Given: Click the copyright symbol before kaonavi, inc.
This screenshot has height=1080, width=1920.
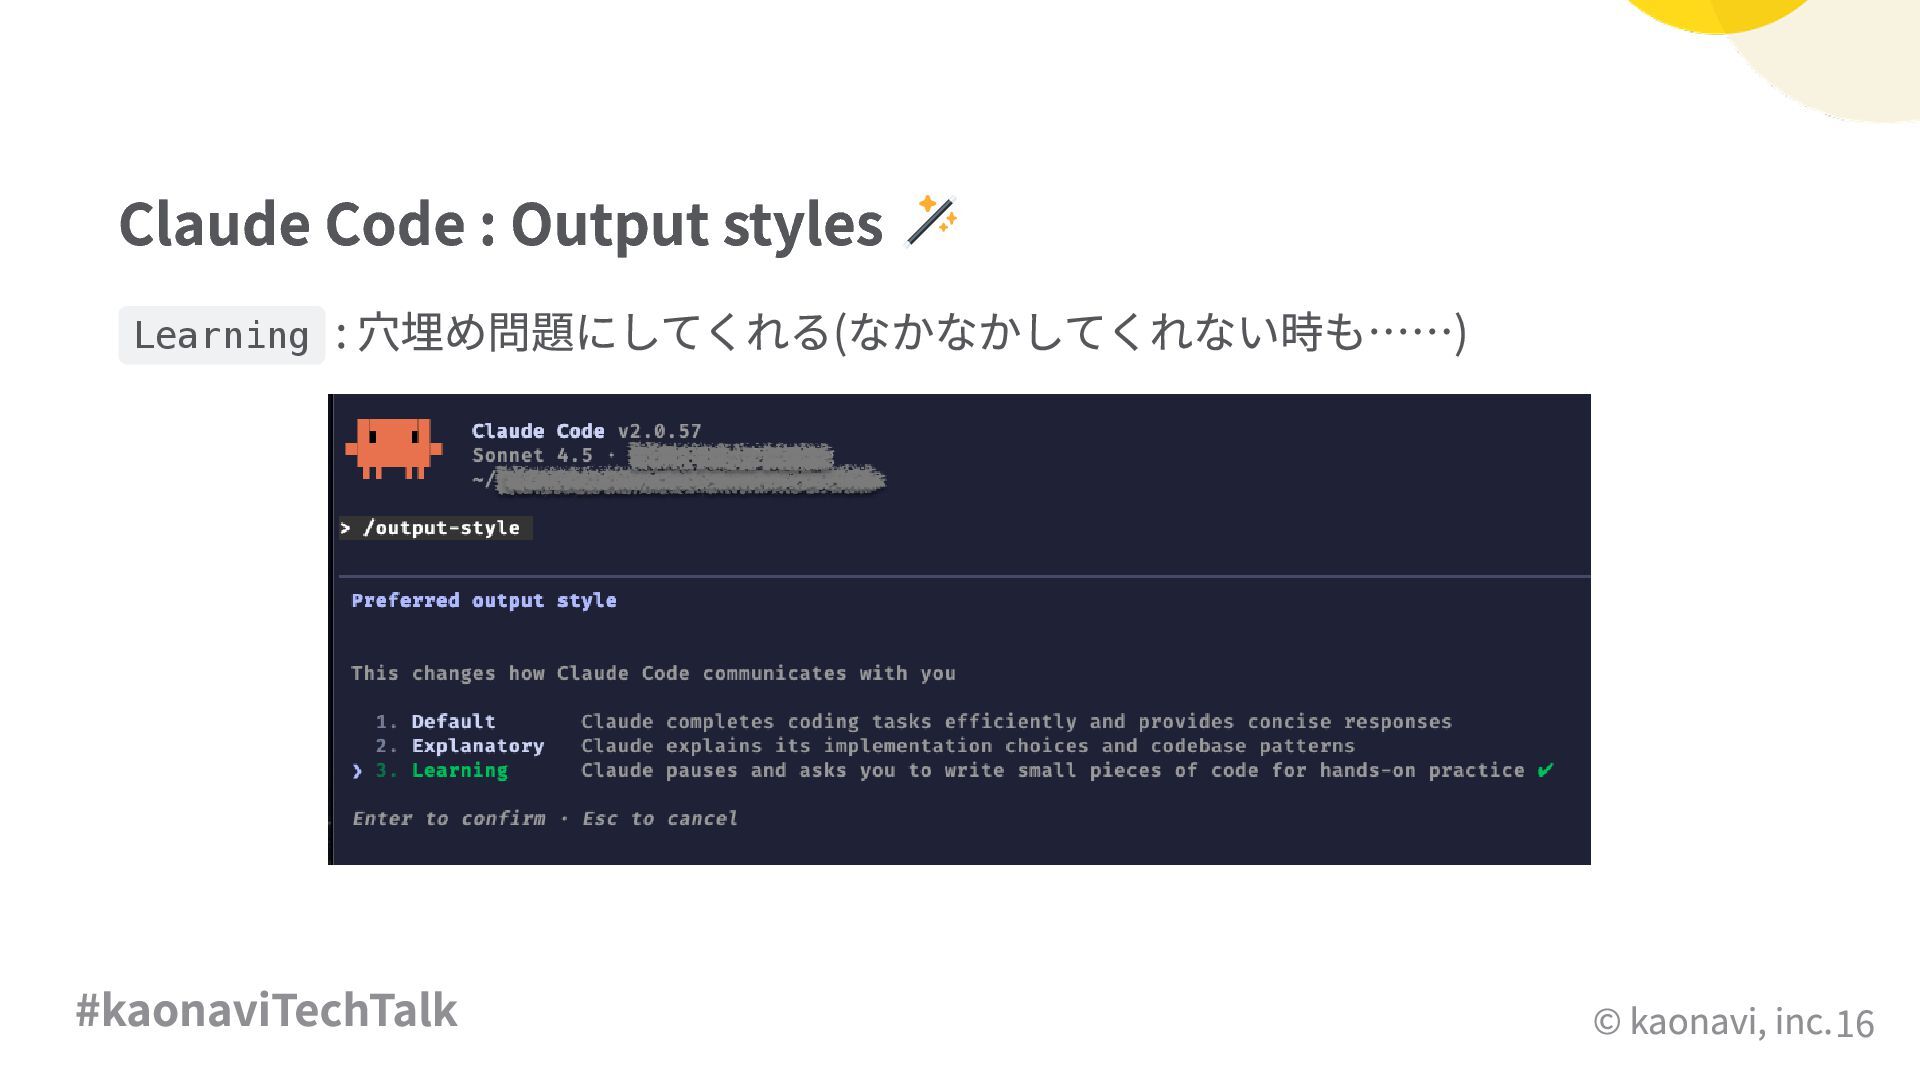Looking at the screenshot, I should 1606,1021.
